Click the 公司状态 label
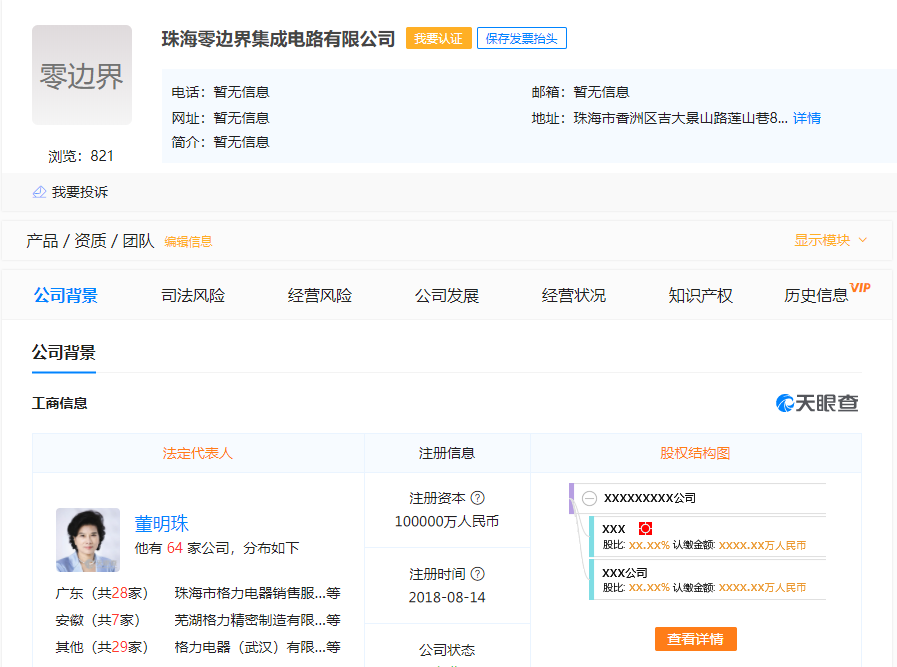 pos(447,650)
